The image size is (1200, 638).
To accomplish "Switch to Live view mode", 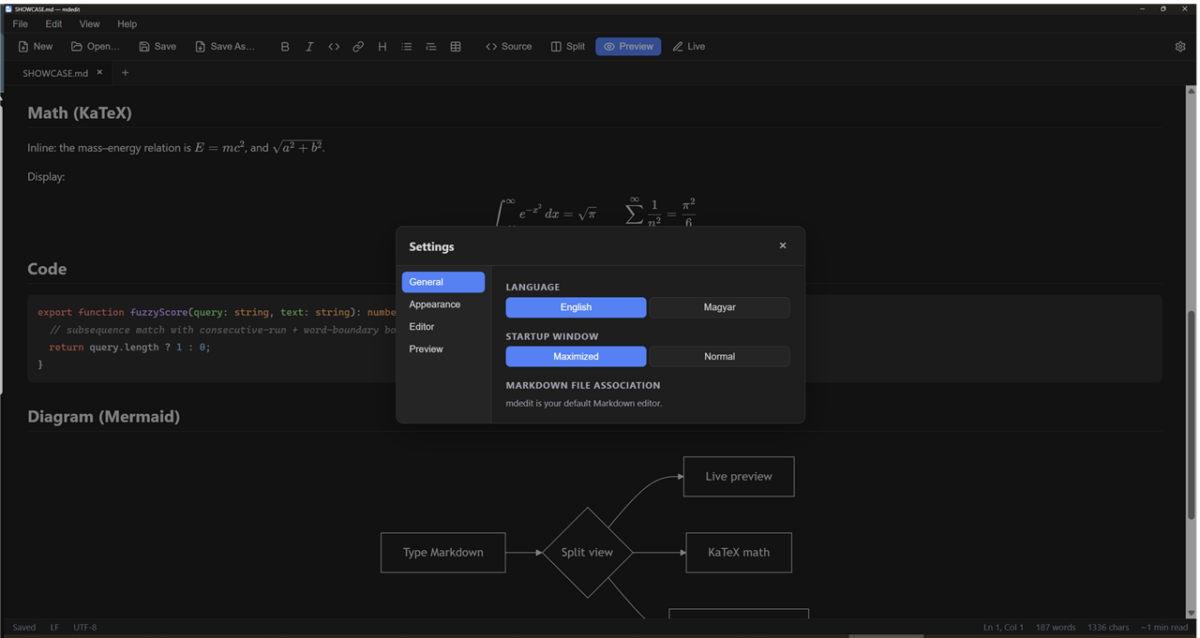I will (689, 46).
